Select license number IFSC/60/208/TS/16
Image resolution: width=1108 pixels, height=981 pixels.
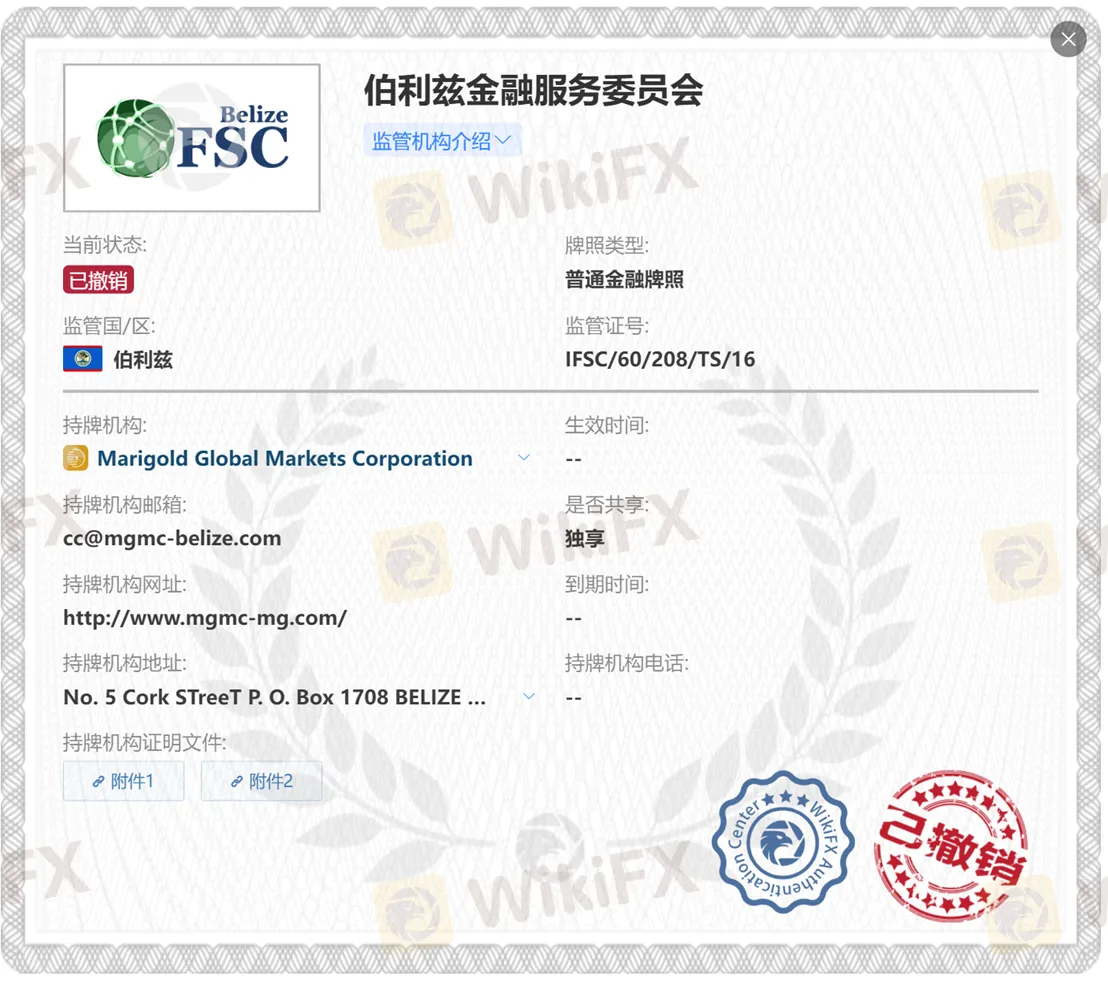click(660, 359)
